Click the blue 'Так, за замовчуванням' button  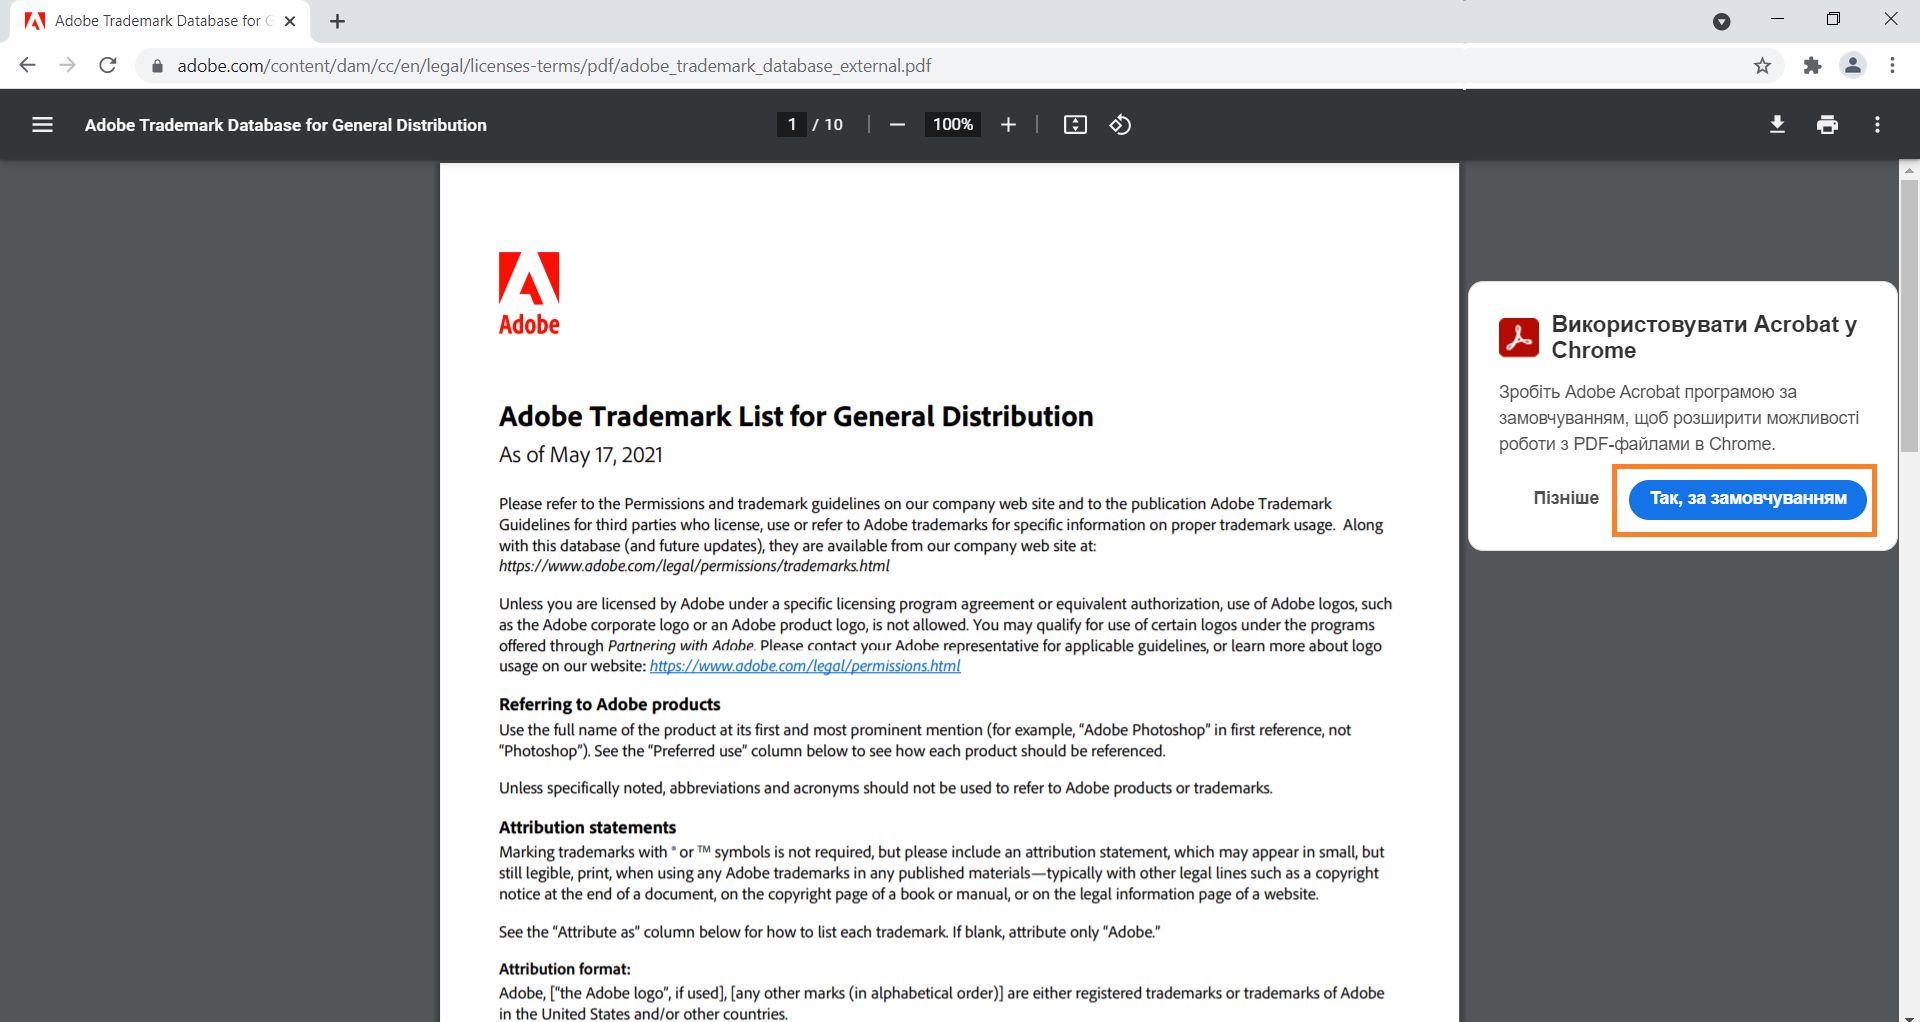click(x=1747, y=499)
